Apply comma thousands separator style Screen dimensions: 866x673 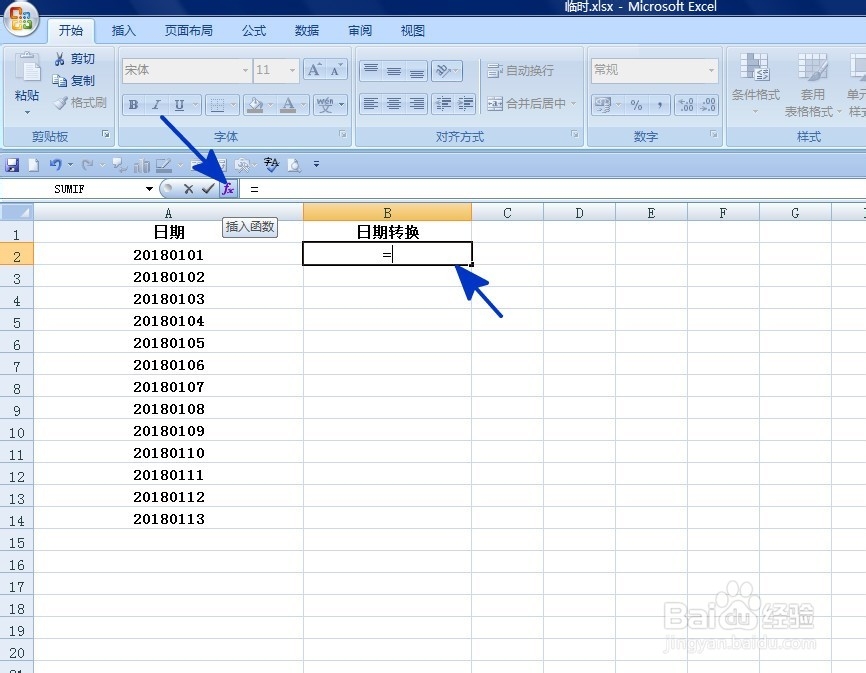point(659,104)
